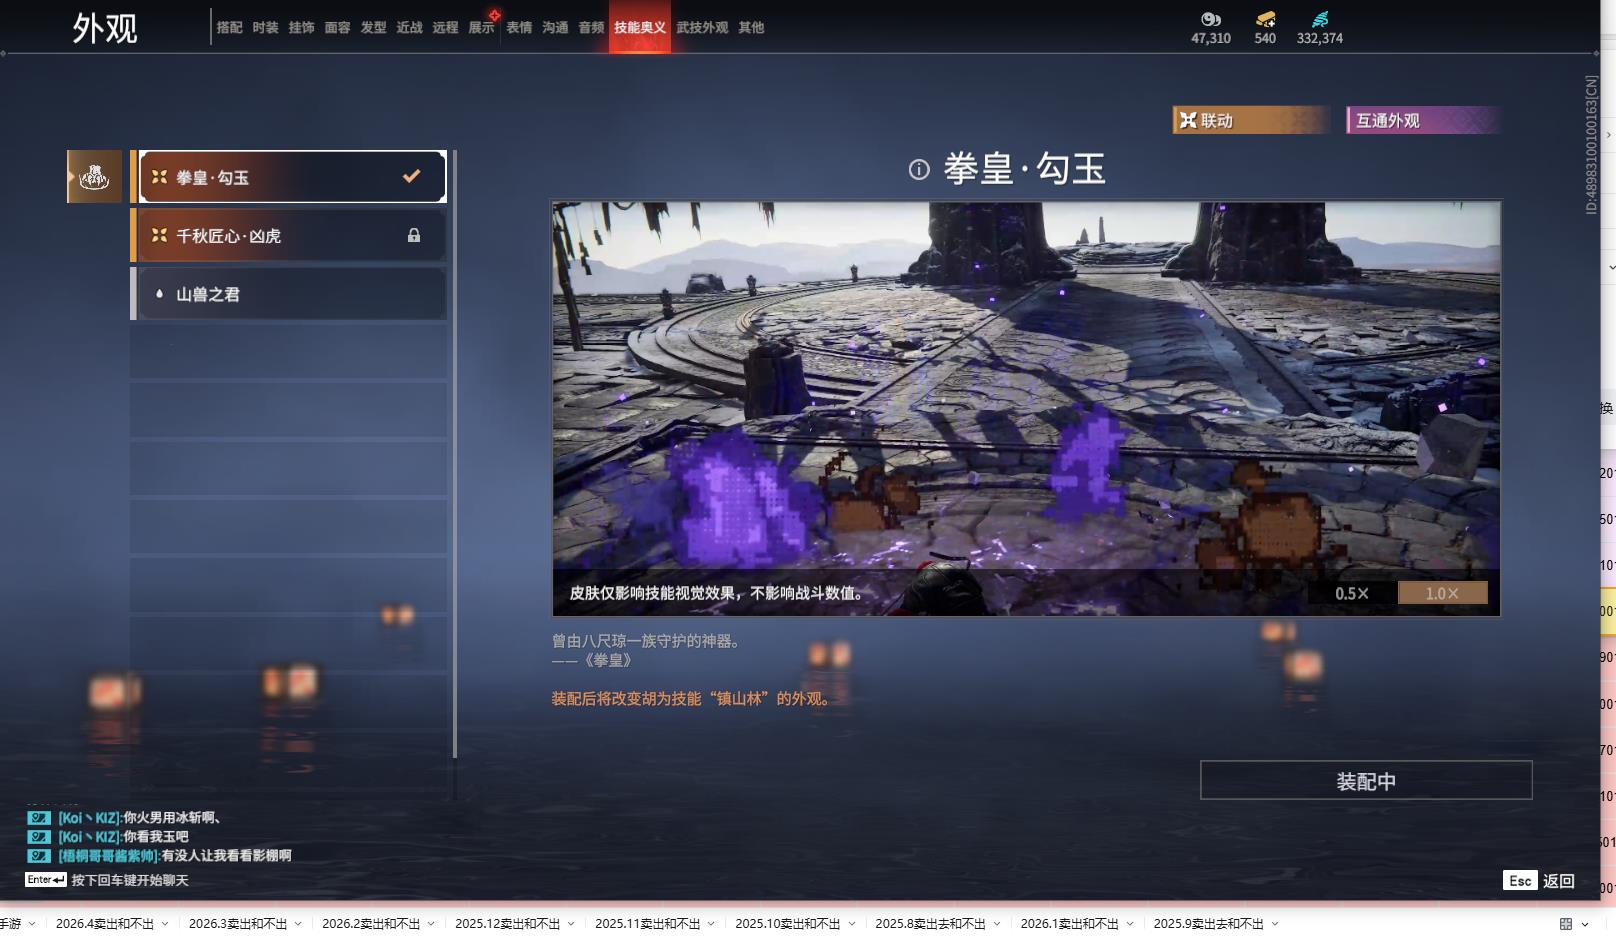The width and height of the screenshot is (1616, 939).
Task: Click the red badge on the 展示 menu item
Action: pos(492,14)
